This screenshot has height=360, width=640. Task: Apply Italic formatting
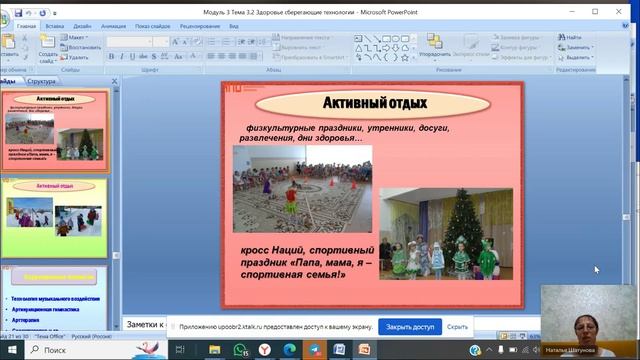[x=122, y=56]
